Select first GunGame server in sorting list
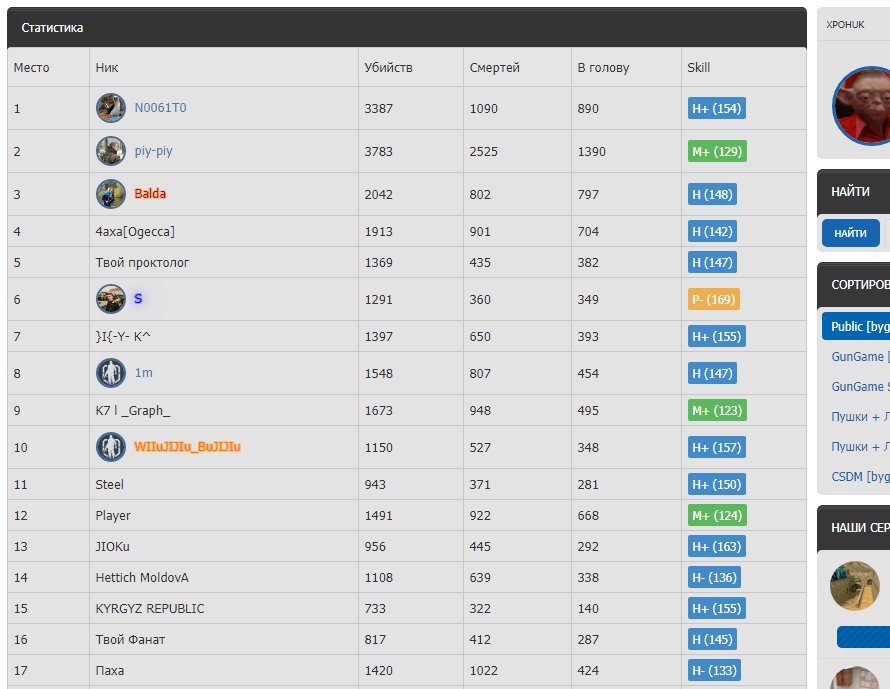This screenshot has width=890, height=689. click(x=858, y=357)
